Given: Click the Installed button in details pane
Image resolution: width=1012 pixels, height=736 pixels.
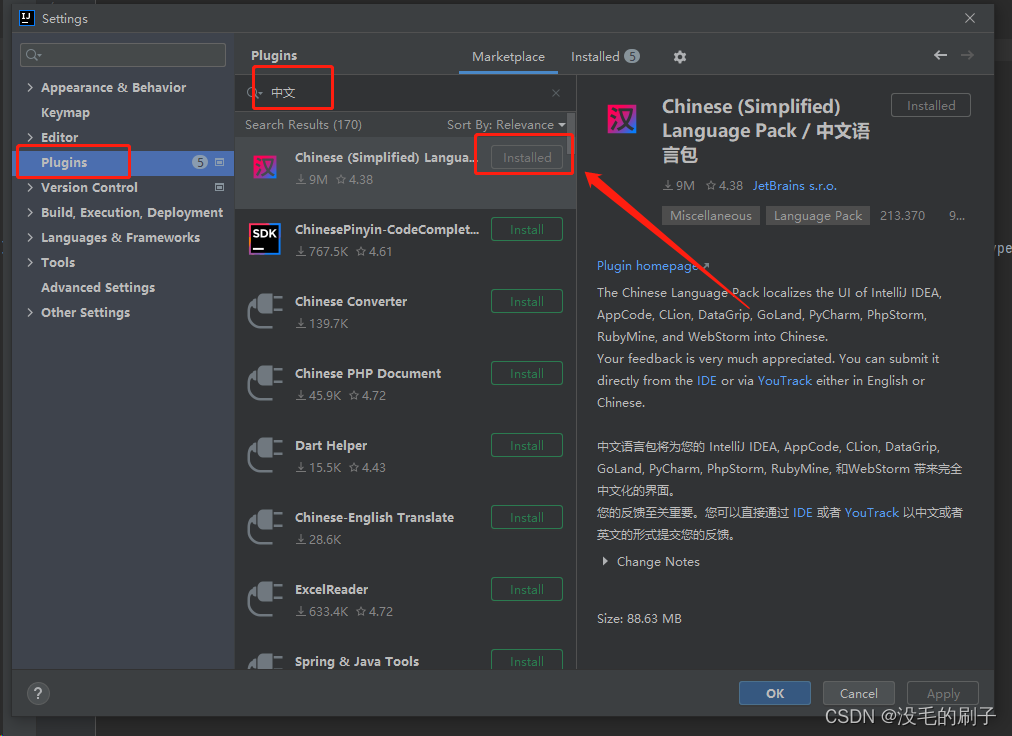Looking at the screenshot, I should pos(931,105).
